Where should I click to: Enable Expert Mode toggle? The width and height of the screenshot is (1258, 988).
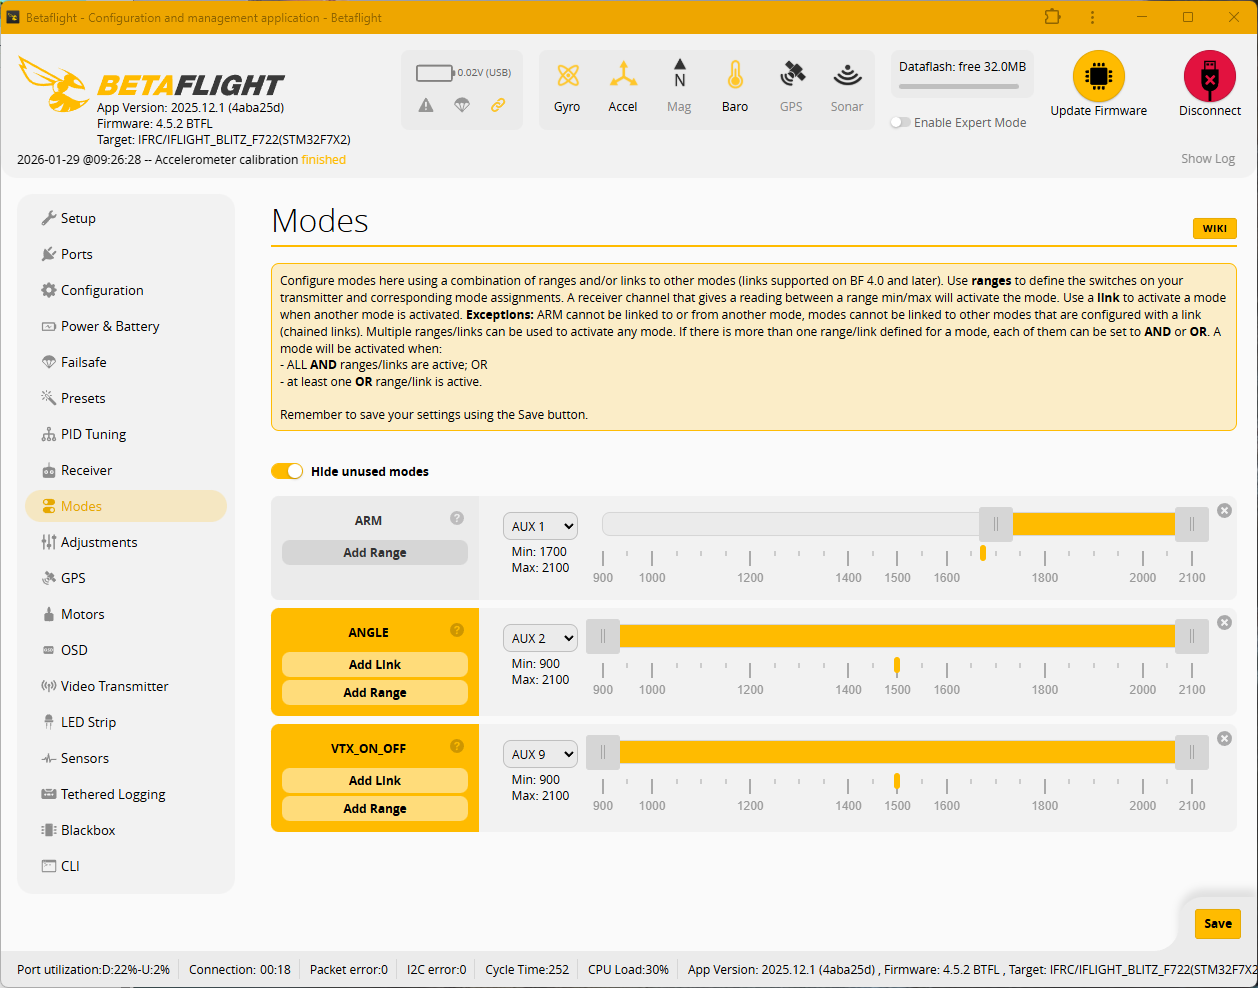901,123
